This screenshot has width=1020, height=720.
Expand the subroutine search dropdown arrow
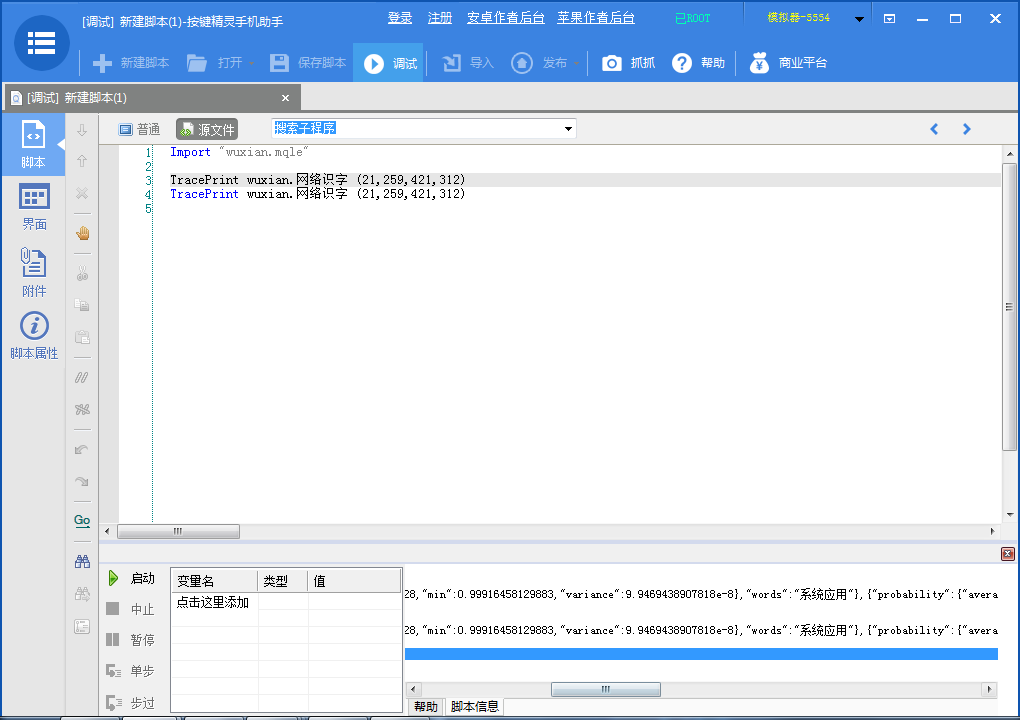click(569, 129)
